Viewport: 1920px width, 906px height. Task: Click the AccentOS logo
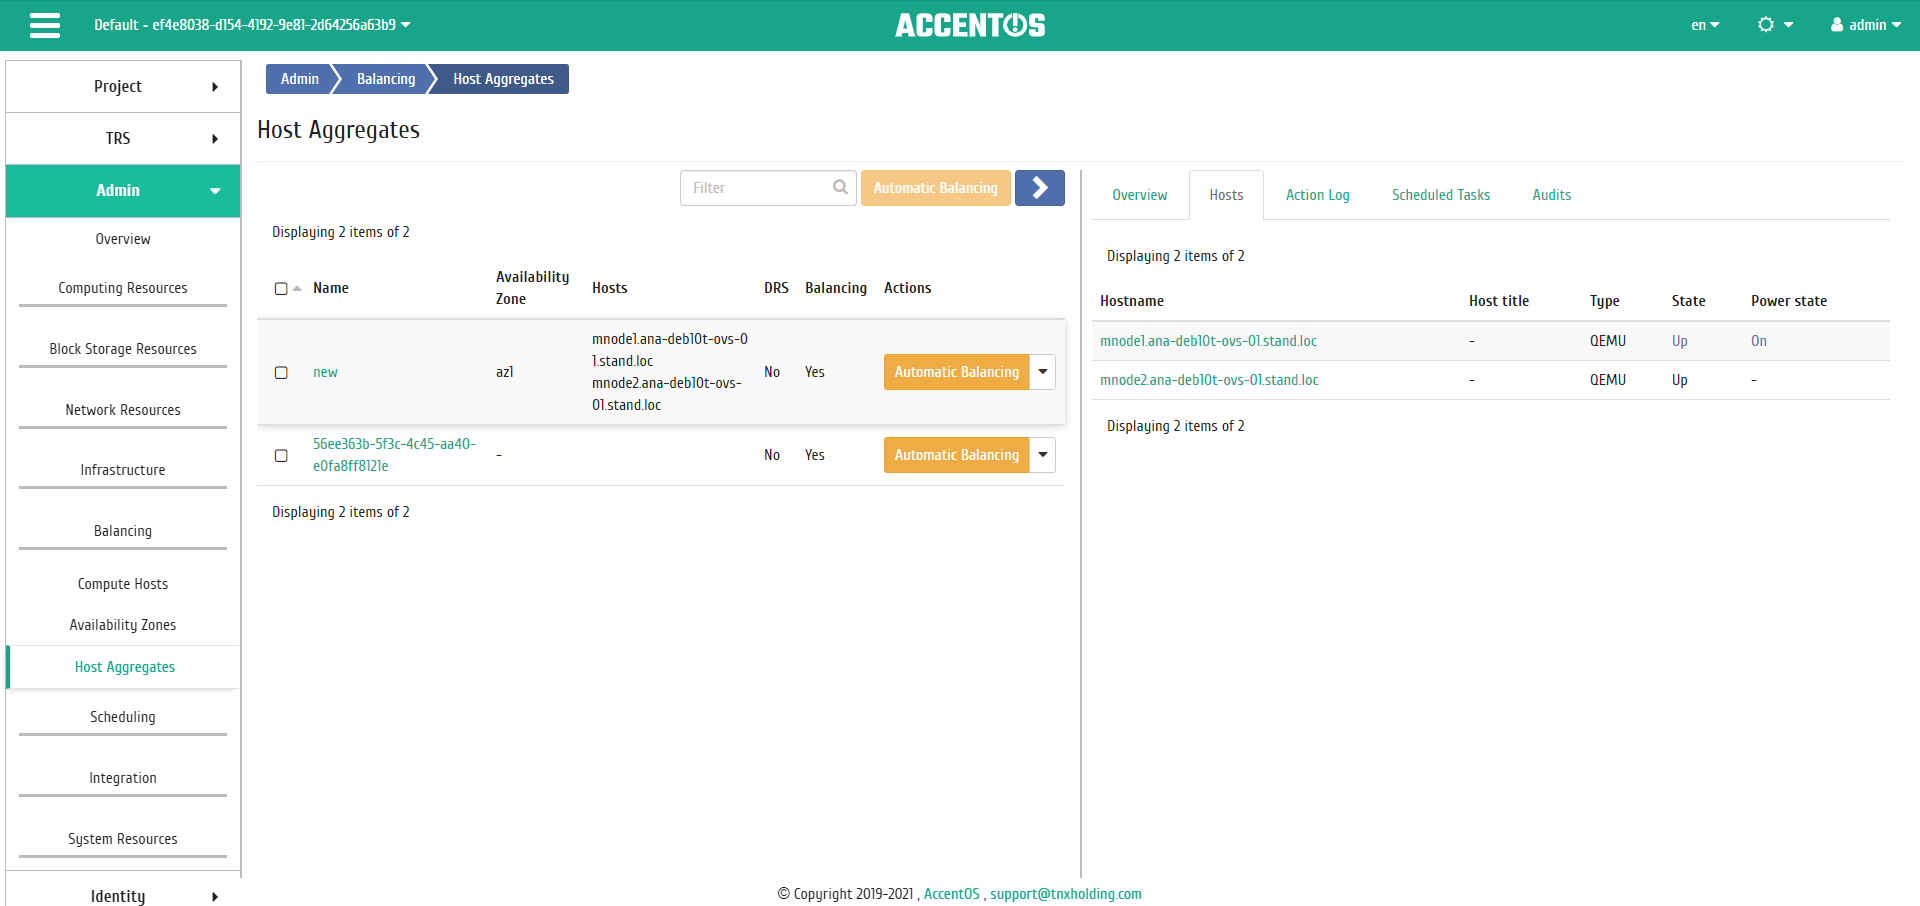pyautogui.click(x=970, y=25)
